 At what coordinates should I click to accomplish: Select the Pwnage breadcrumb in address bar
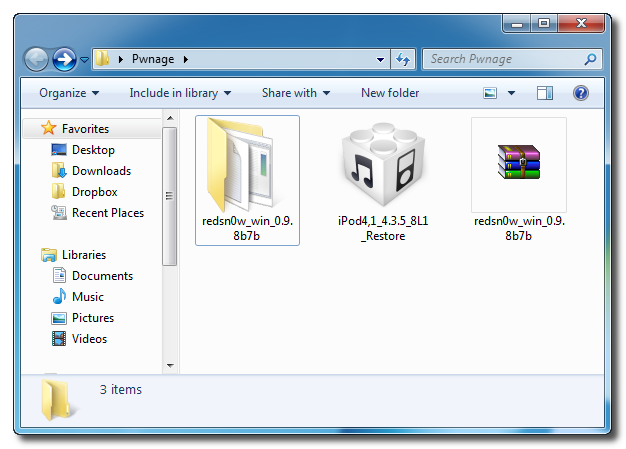153,59
